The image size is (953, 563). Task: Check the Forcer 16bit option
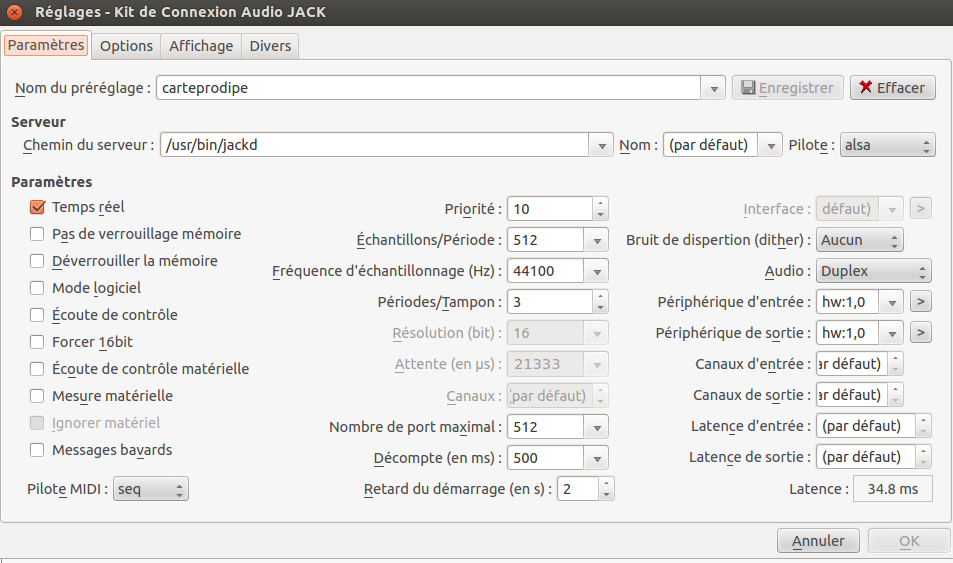click(37, 342)
